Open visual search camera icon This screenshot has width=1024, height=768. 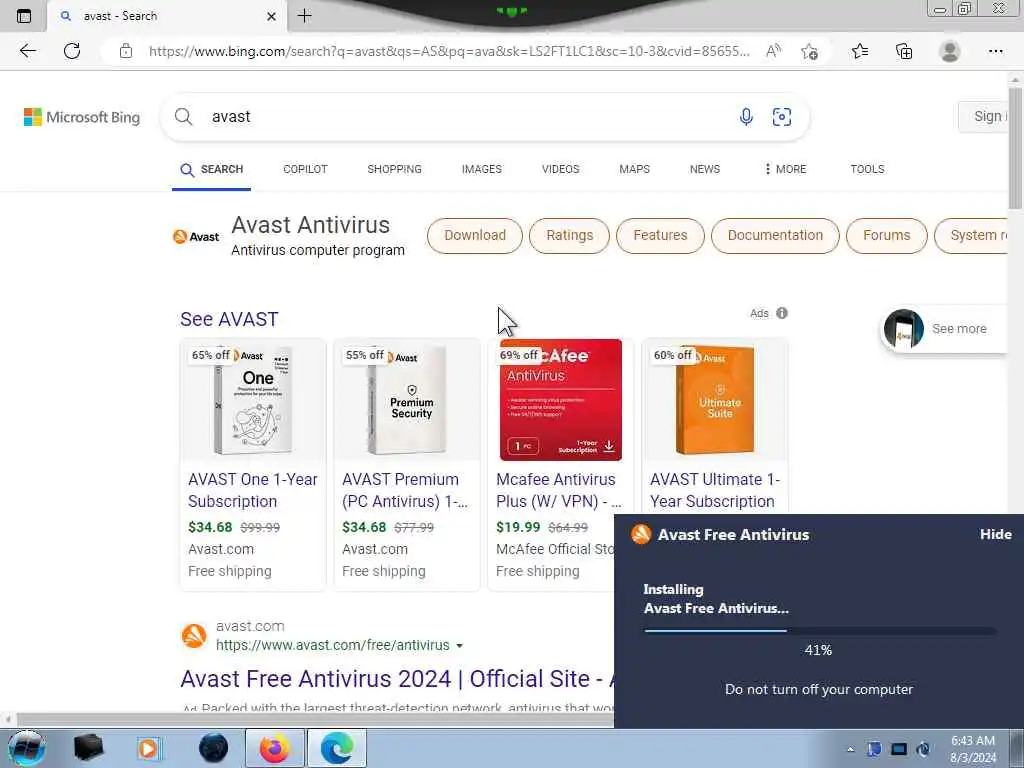point(782,117)
